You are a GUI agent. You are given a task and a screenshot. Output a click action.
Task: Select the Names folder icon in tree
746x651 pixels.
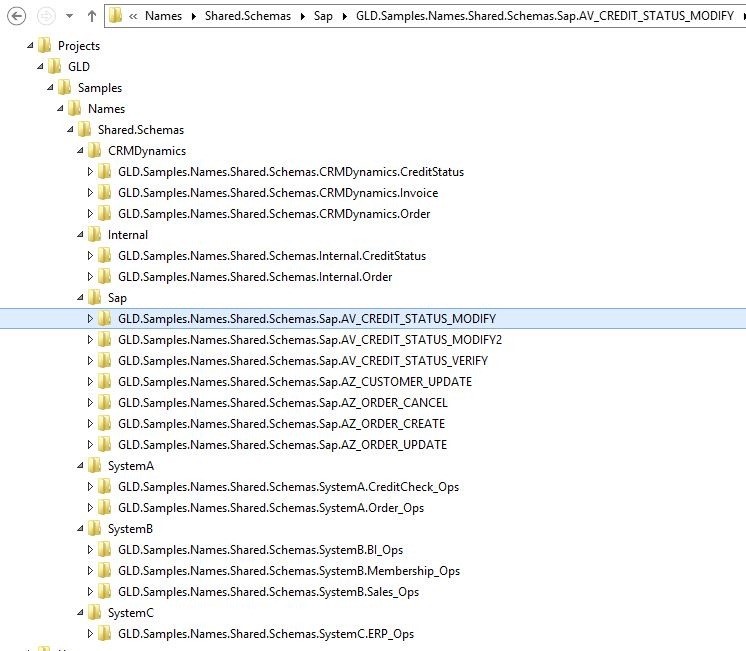(75, 108)
